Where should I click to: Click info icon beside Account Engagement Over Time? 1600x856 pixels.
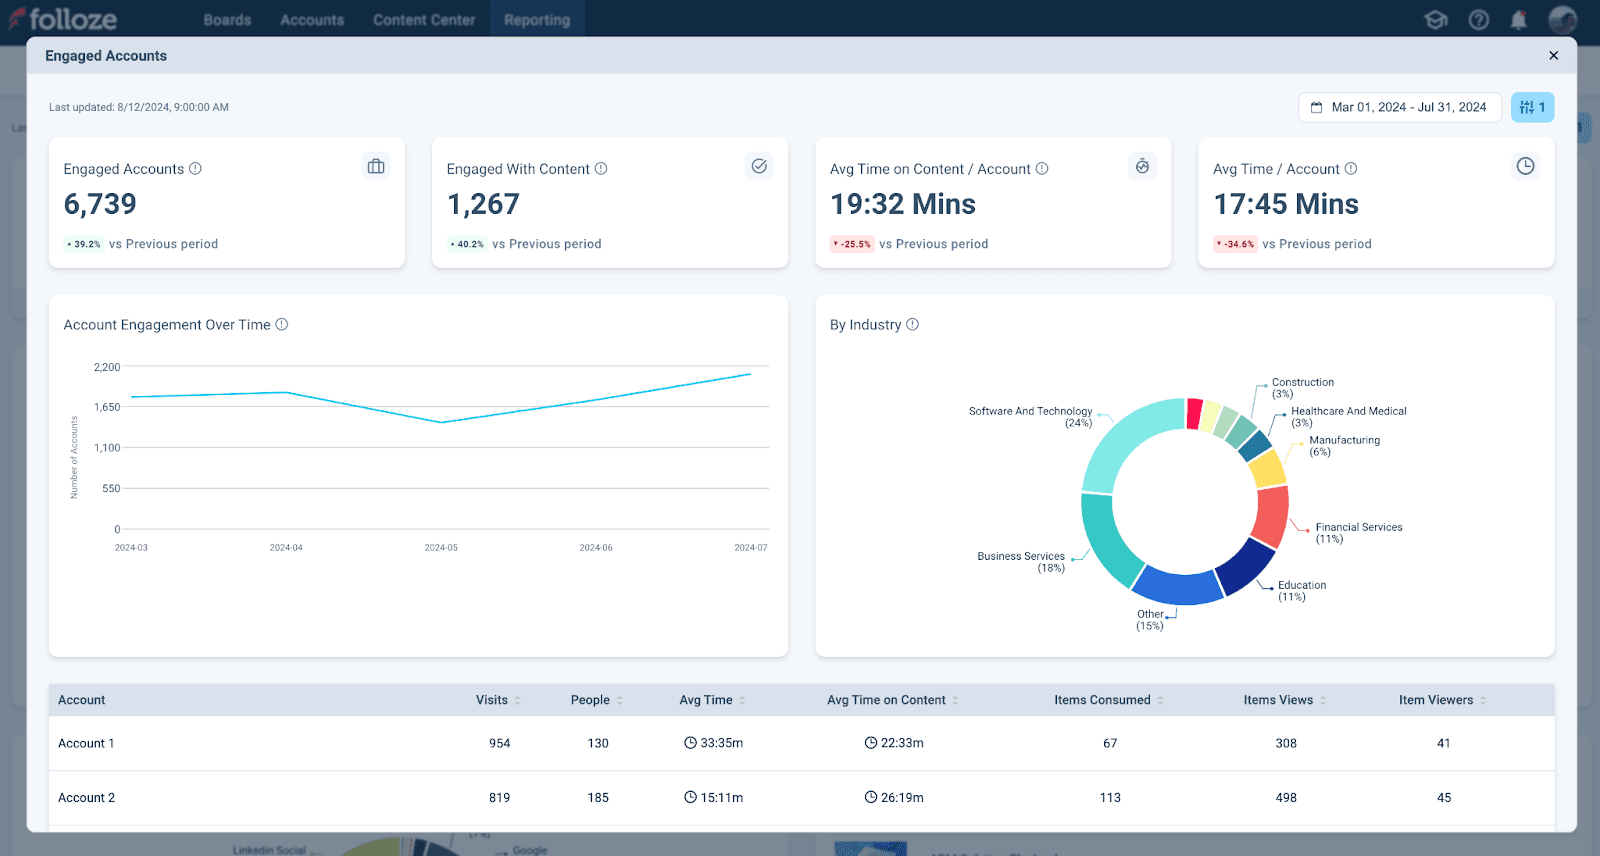(282, 325)
